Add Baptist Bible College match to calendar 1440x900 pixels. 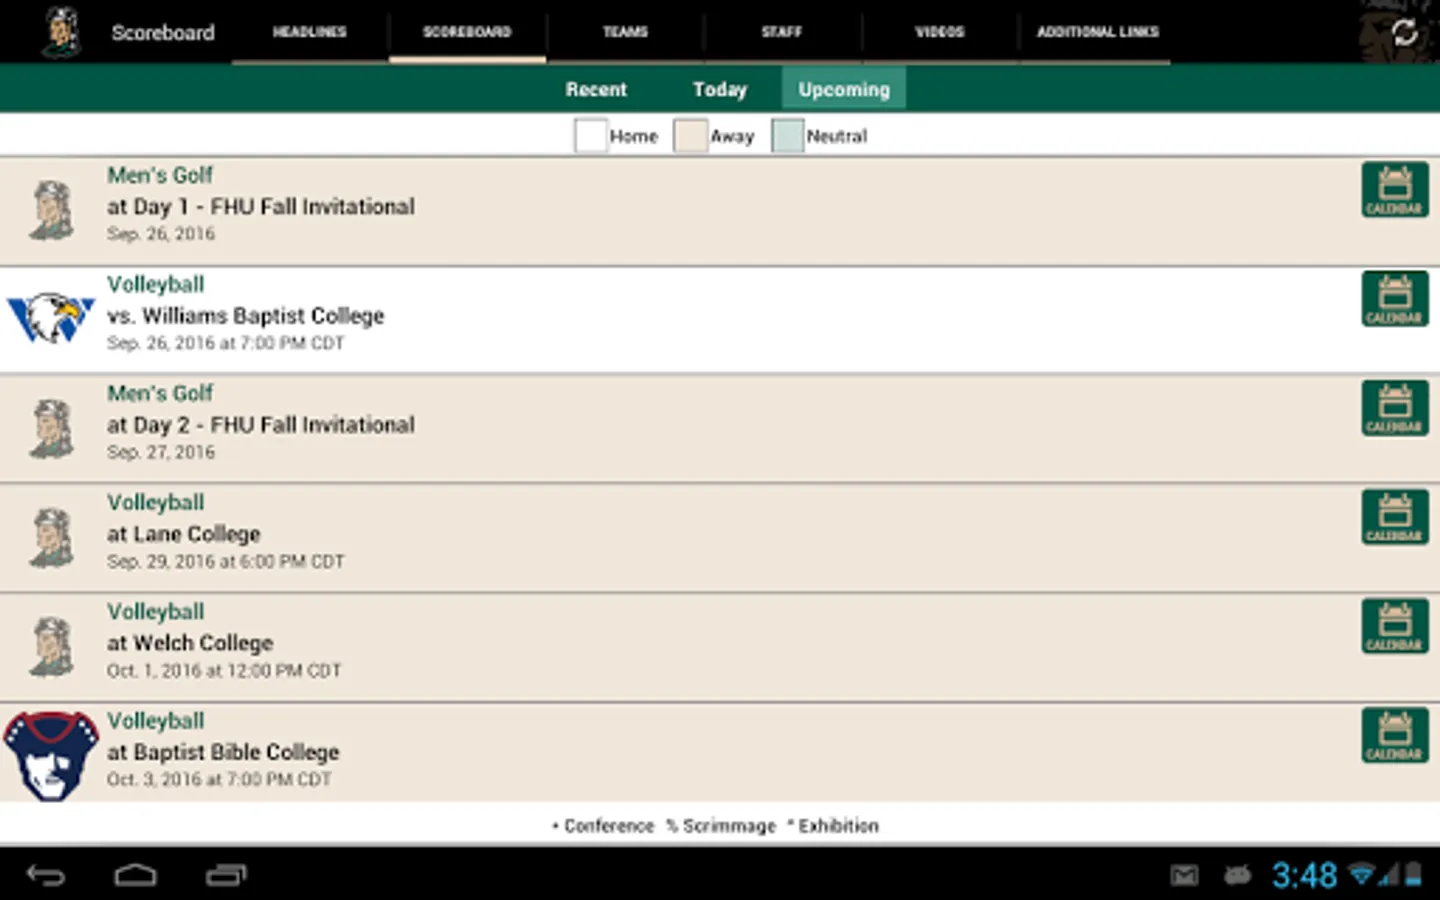[1394, 735]
